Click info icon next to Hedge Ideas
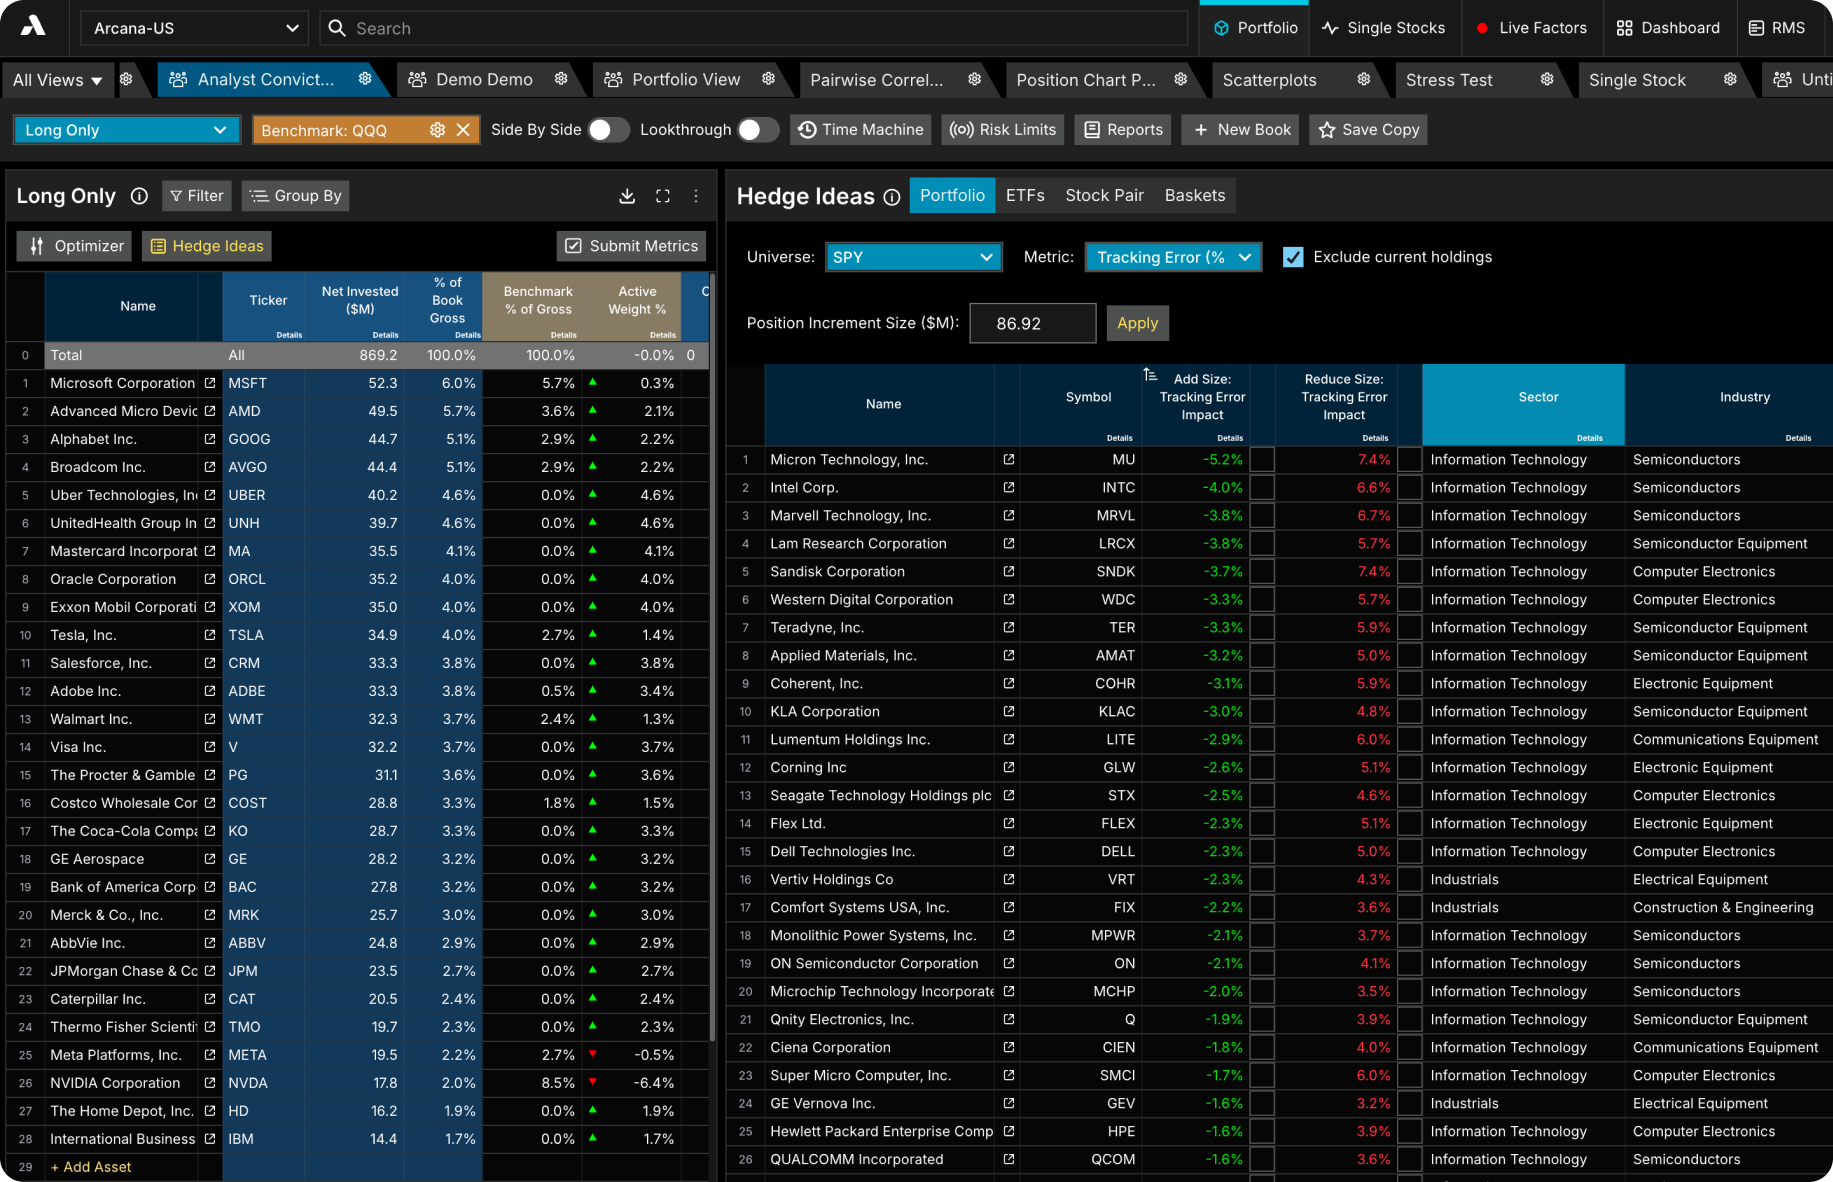 pyautogui.click(x=892, y=197)
